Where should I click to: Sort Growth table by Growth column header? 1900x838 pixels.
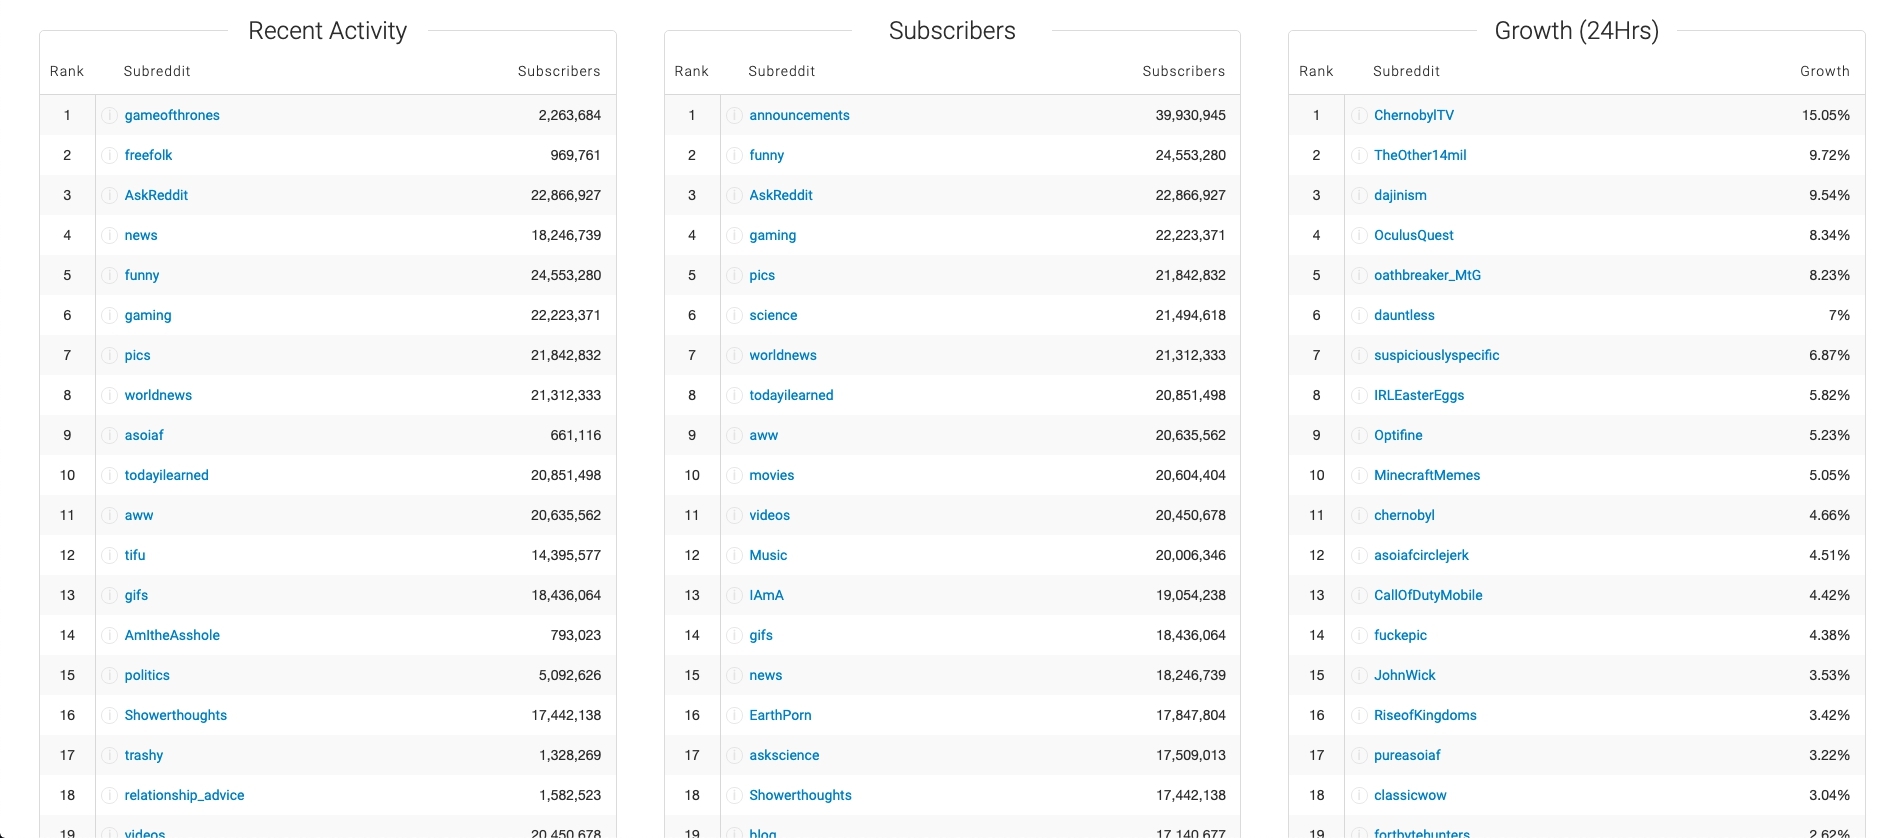click(1825, 71)
